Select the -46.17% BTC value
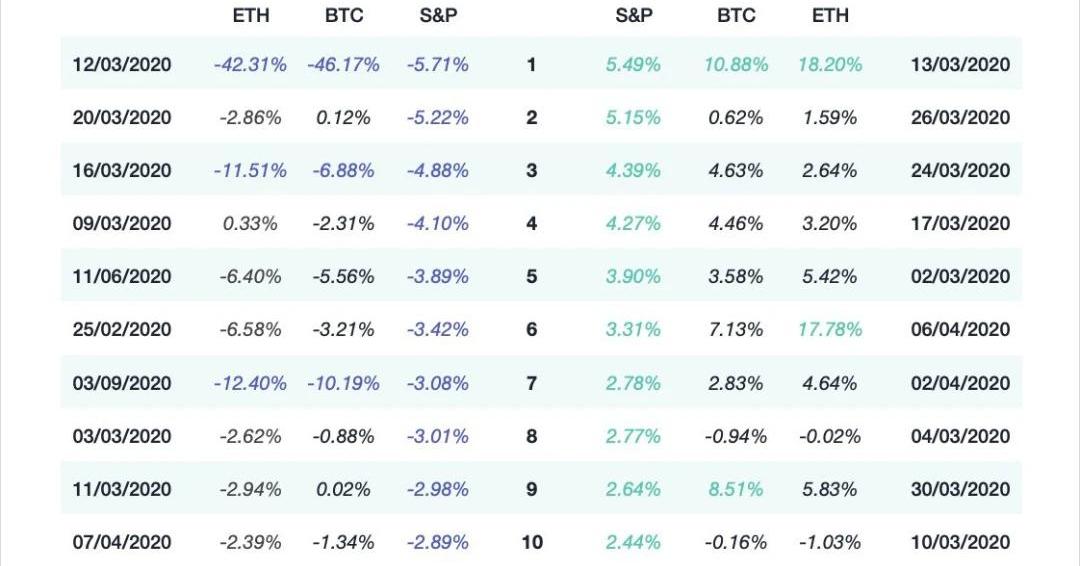 tap(343, 65)
